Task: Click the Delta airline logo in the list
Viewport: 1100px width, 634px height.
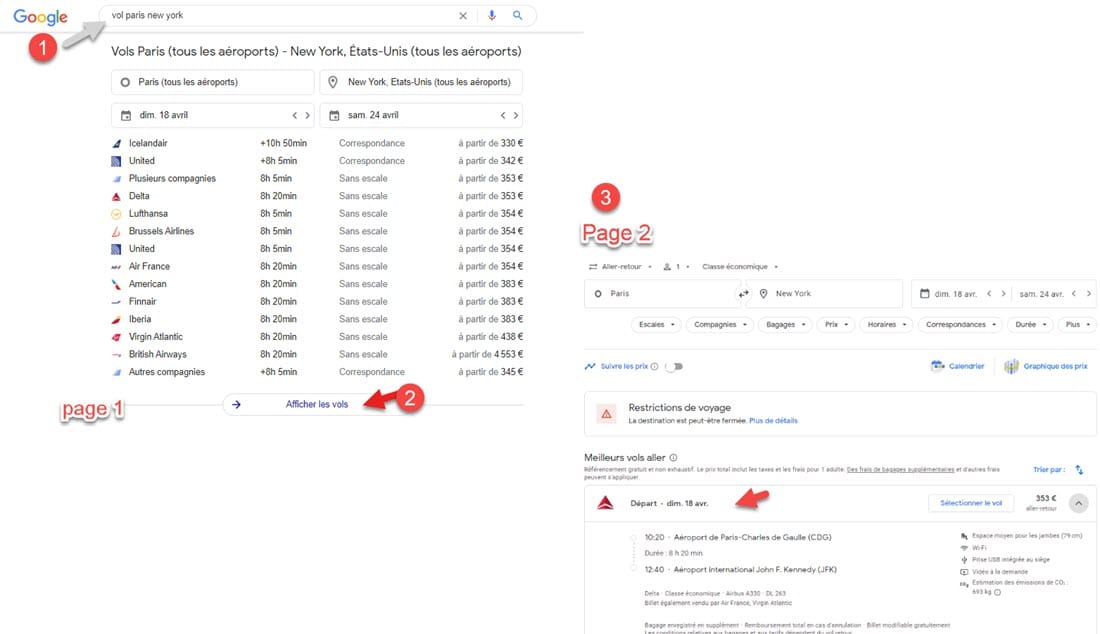Action: [x=116, y=196]
